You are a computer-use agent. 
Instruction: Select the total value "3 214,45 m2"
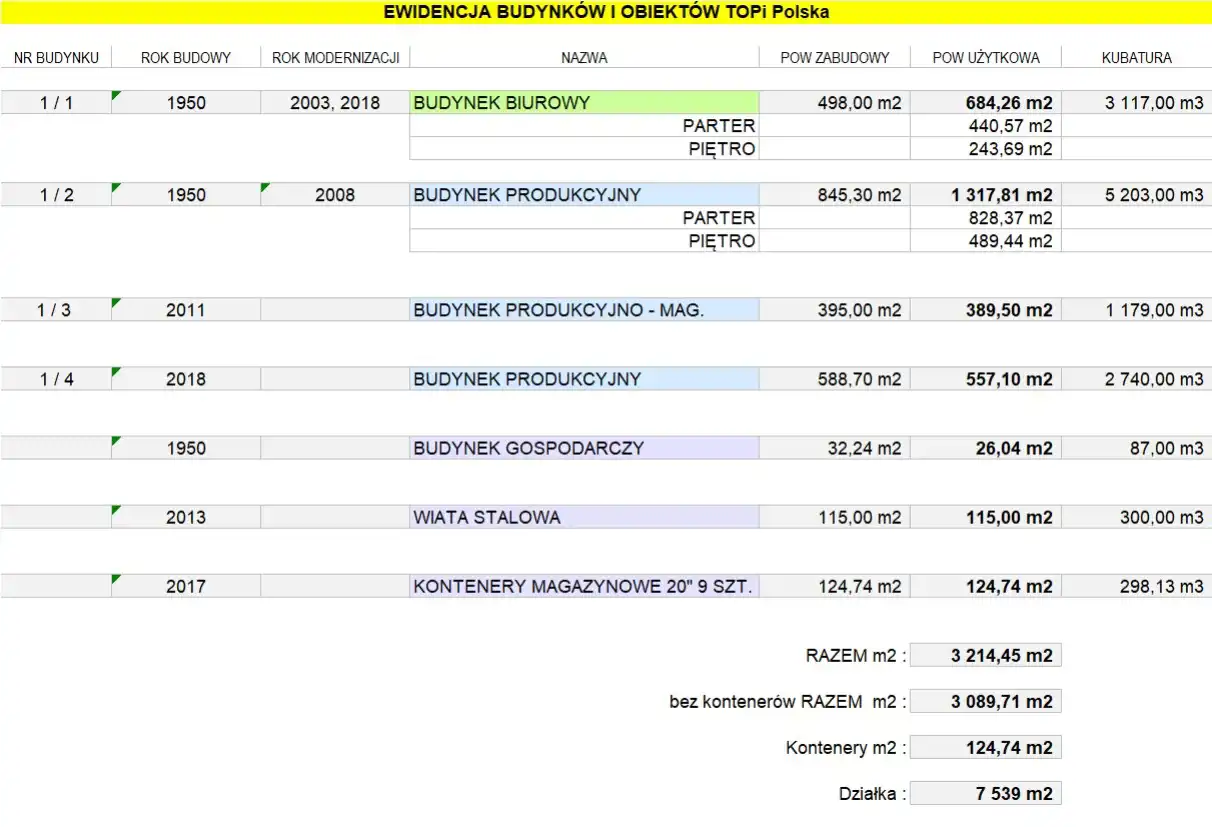point(986,655)
